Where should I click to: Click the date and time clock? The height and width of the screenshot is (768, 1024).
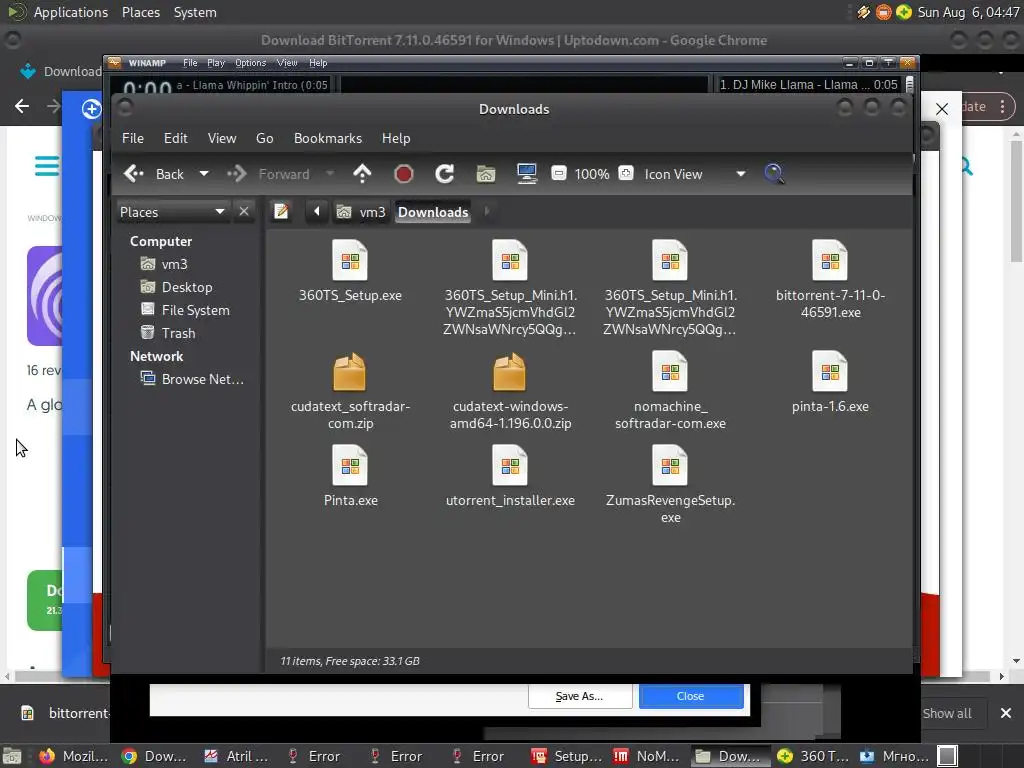pyautogui.click(x=968, y=12)
